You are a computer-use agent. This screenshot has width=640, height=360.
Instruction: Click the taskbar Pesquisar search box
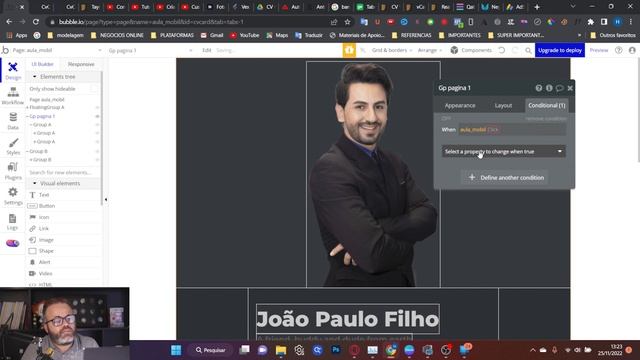click(210, 350)
